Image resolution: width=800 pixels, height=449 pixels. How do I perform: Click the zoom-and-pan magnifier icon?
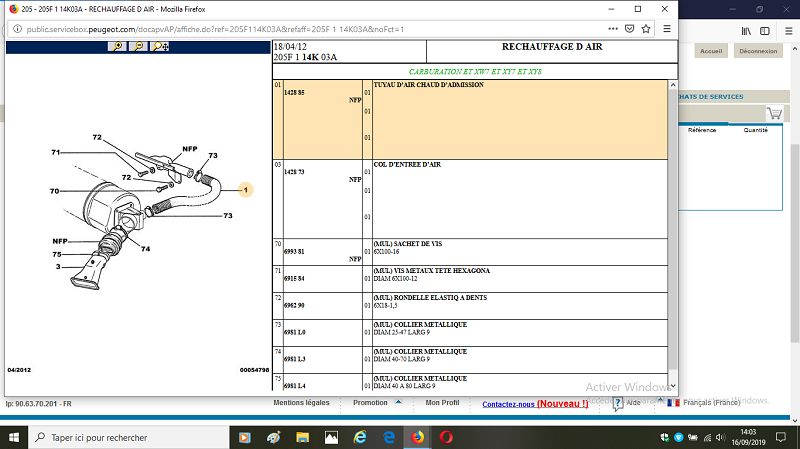point(160,46)
